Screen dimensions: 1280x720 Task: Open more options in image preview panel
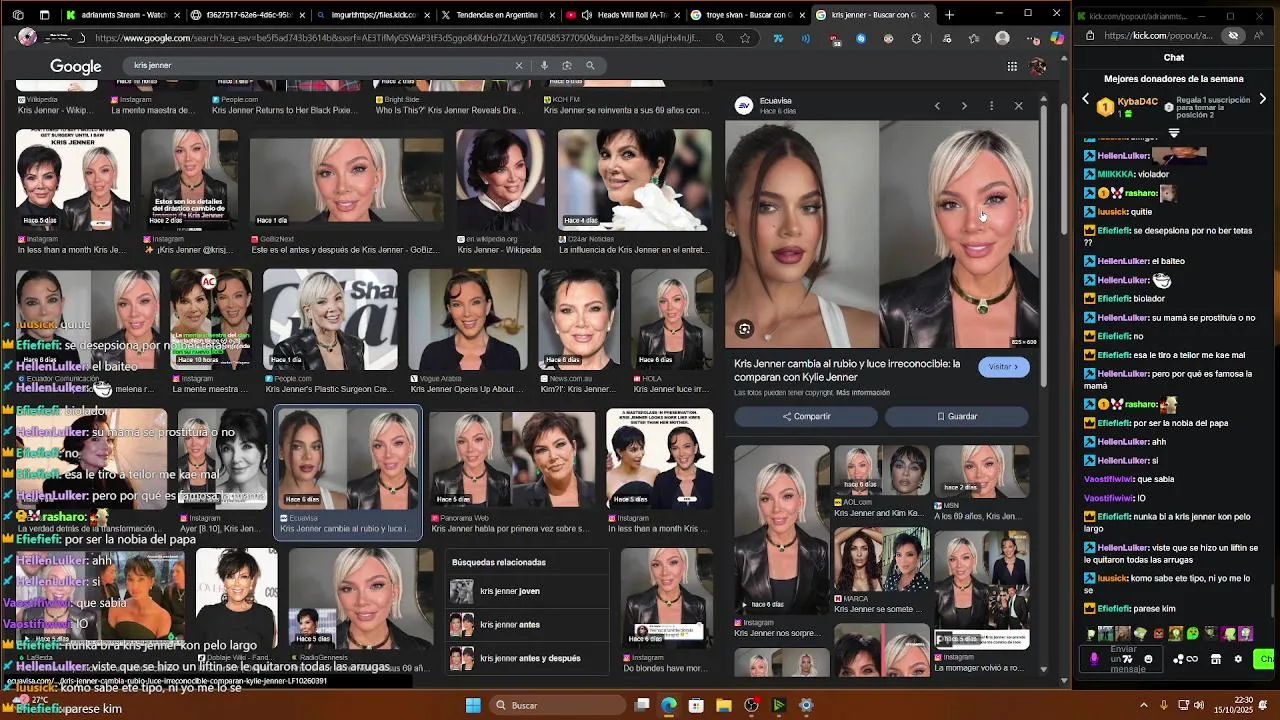coord(991,106)
